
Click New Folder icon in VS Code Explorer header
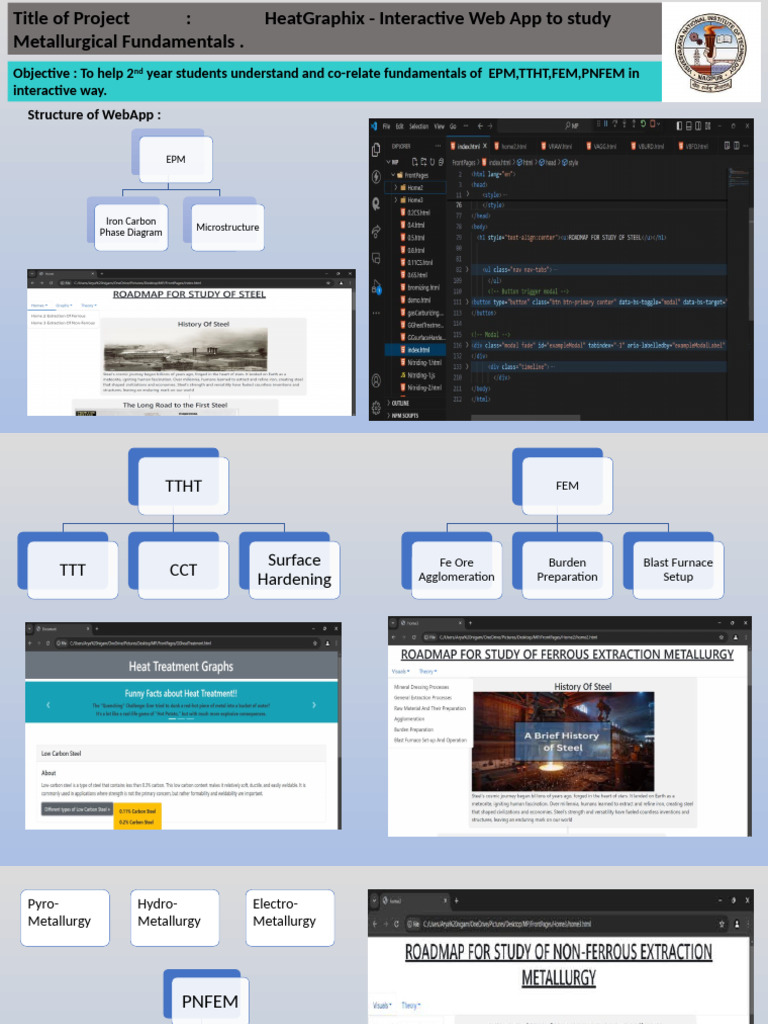[x=423, y=161]
